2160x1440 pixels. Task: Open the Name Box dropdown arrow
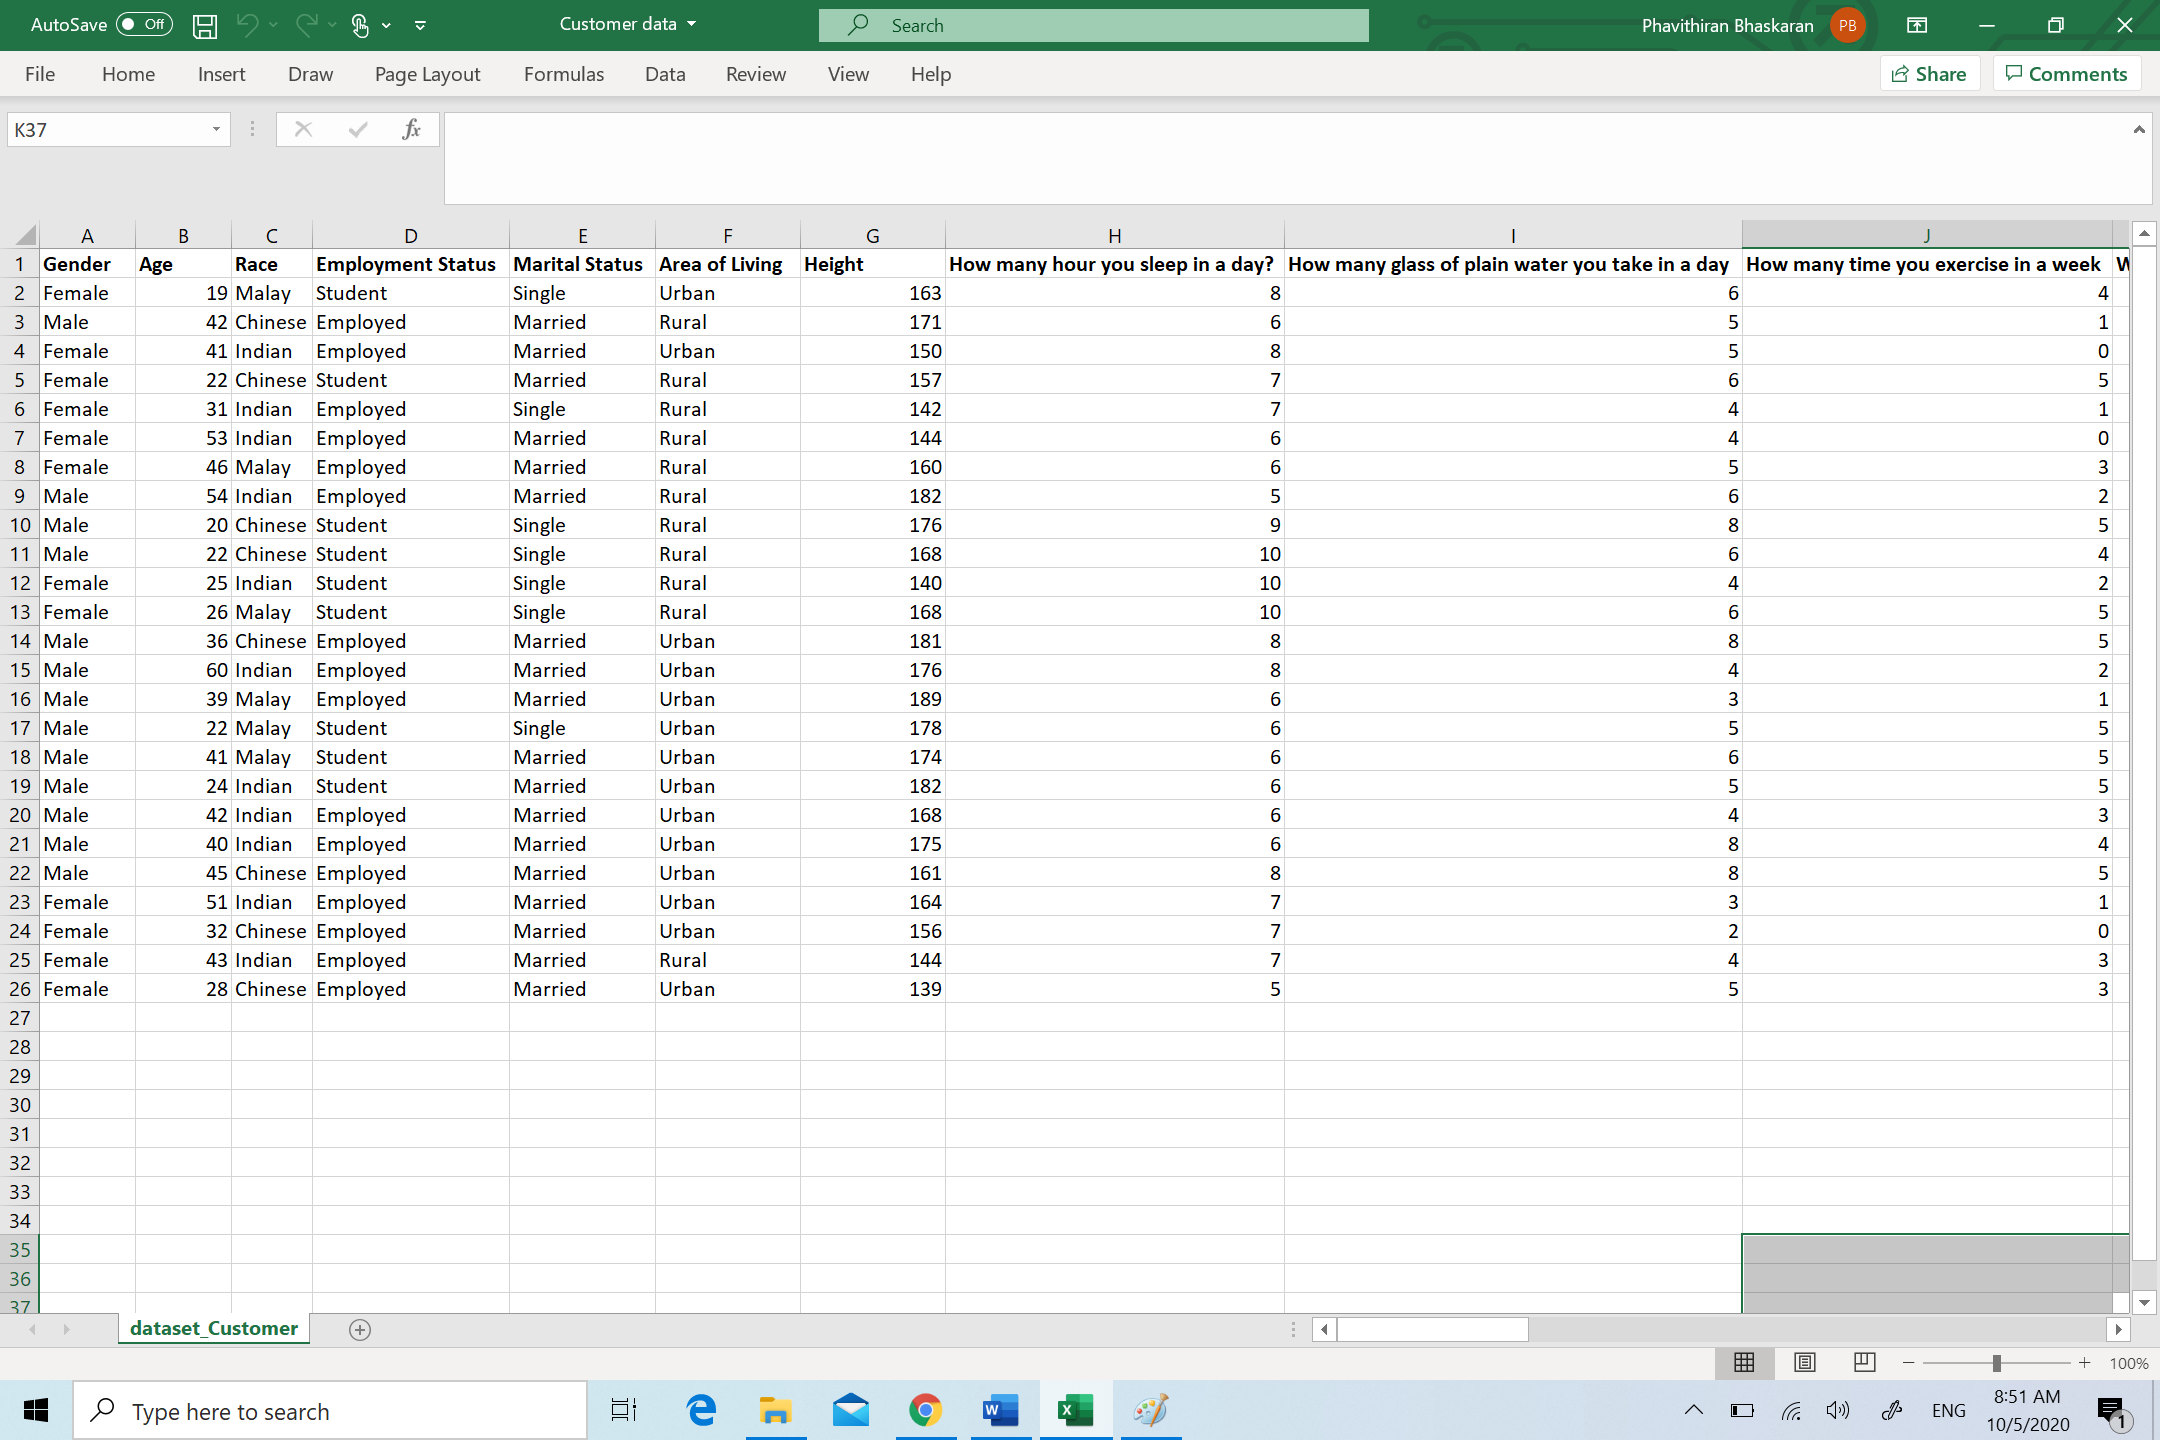coord(215,128)
